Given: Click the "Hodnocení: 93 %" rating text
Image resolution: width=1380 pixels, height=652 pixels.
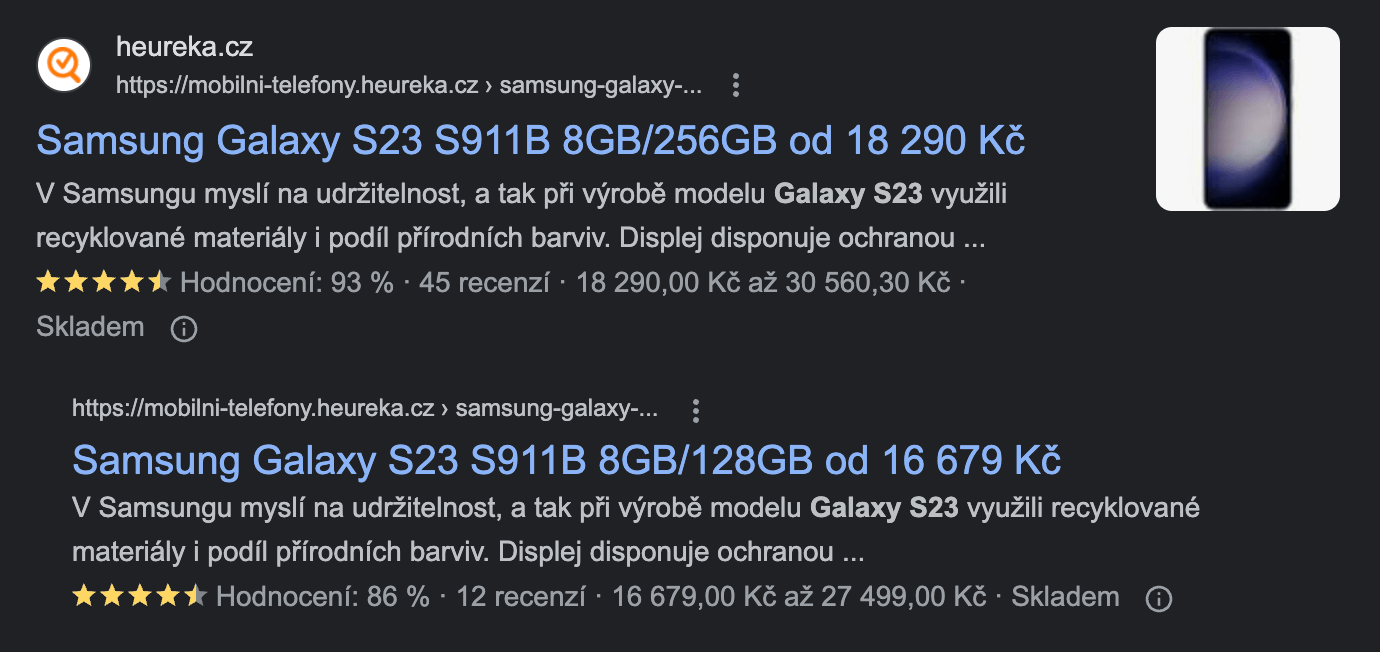Looking at the screenshot, I should point(287,283).
